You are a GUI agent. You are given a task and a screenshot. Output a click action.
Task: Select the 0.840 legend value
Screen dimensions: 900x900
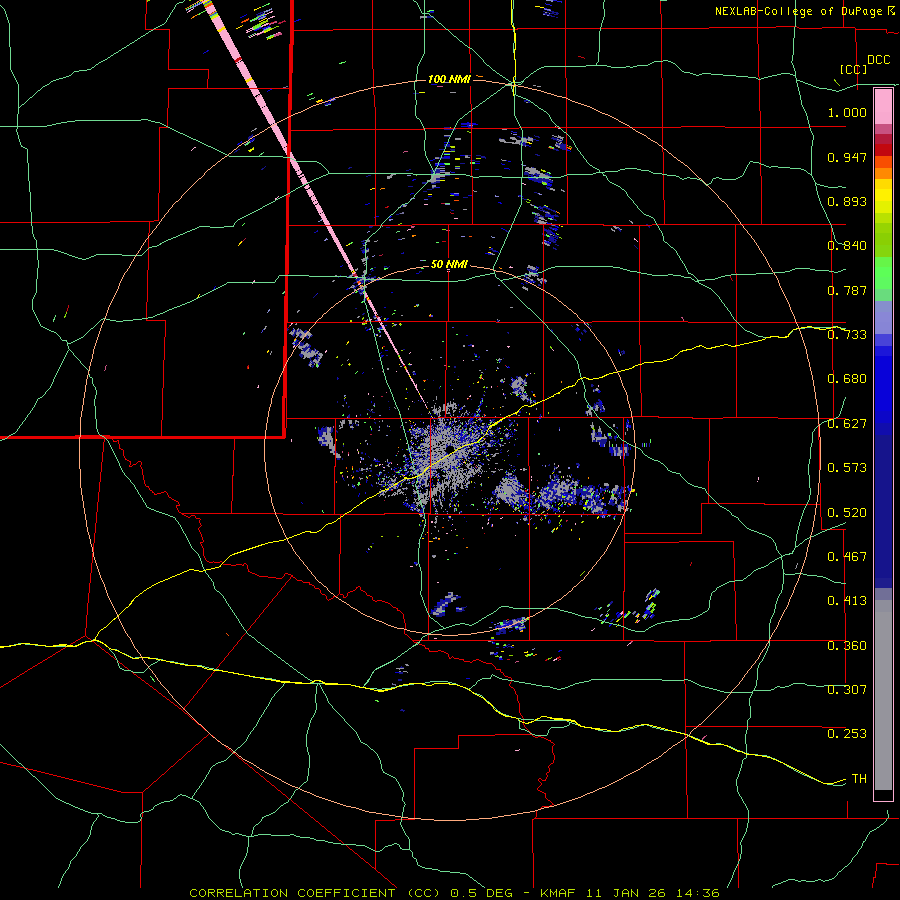(x=847, y=246)
